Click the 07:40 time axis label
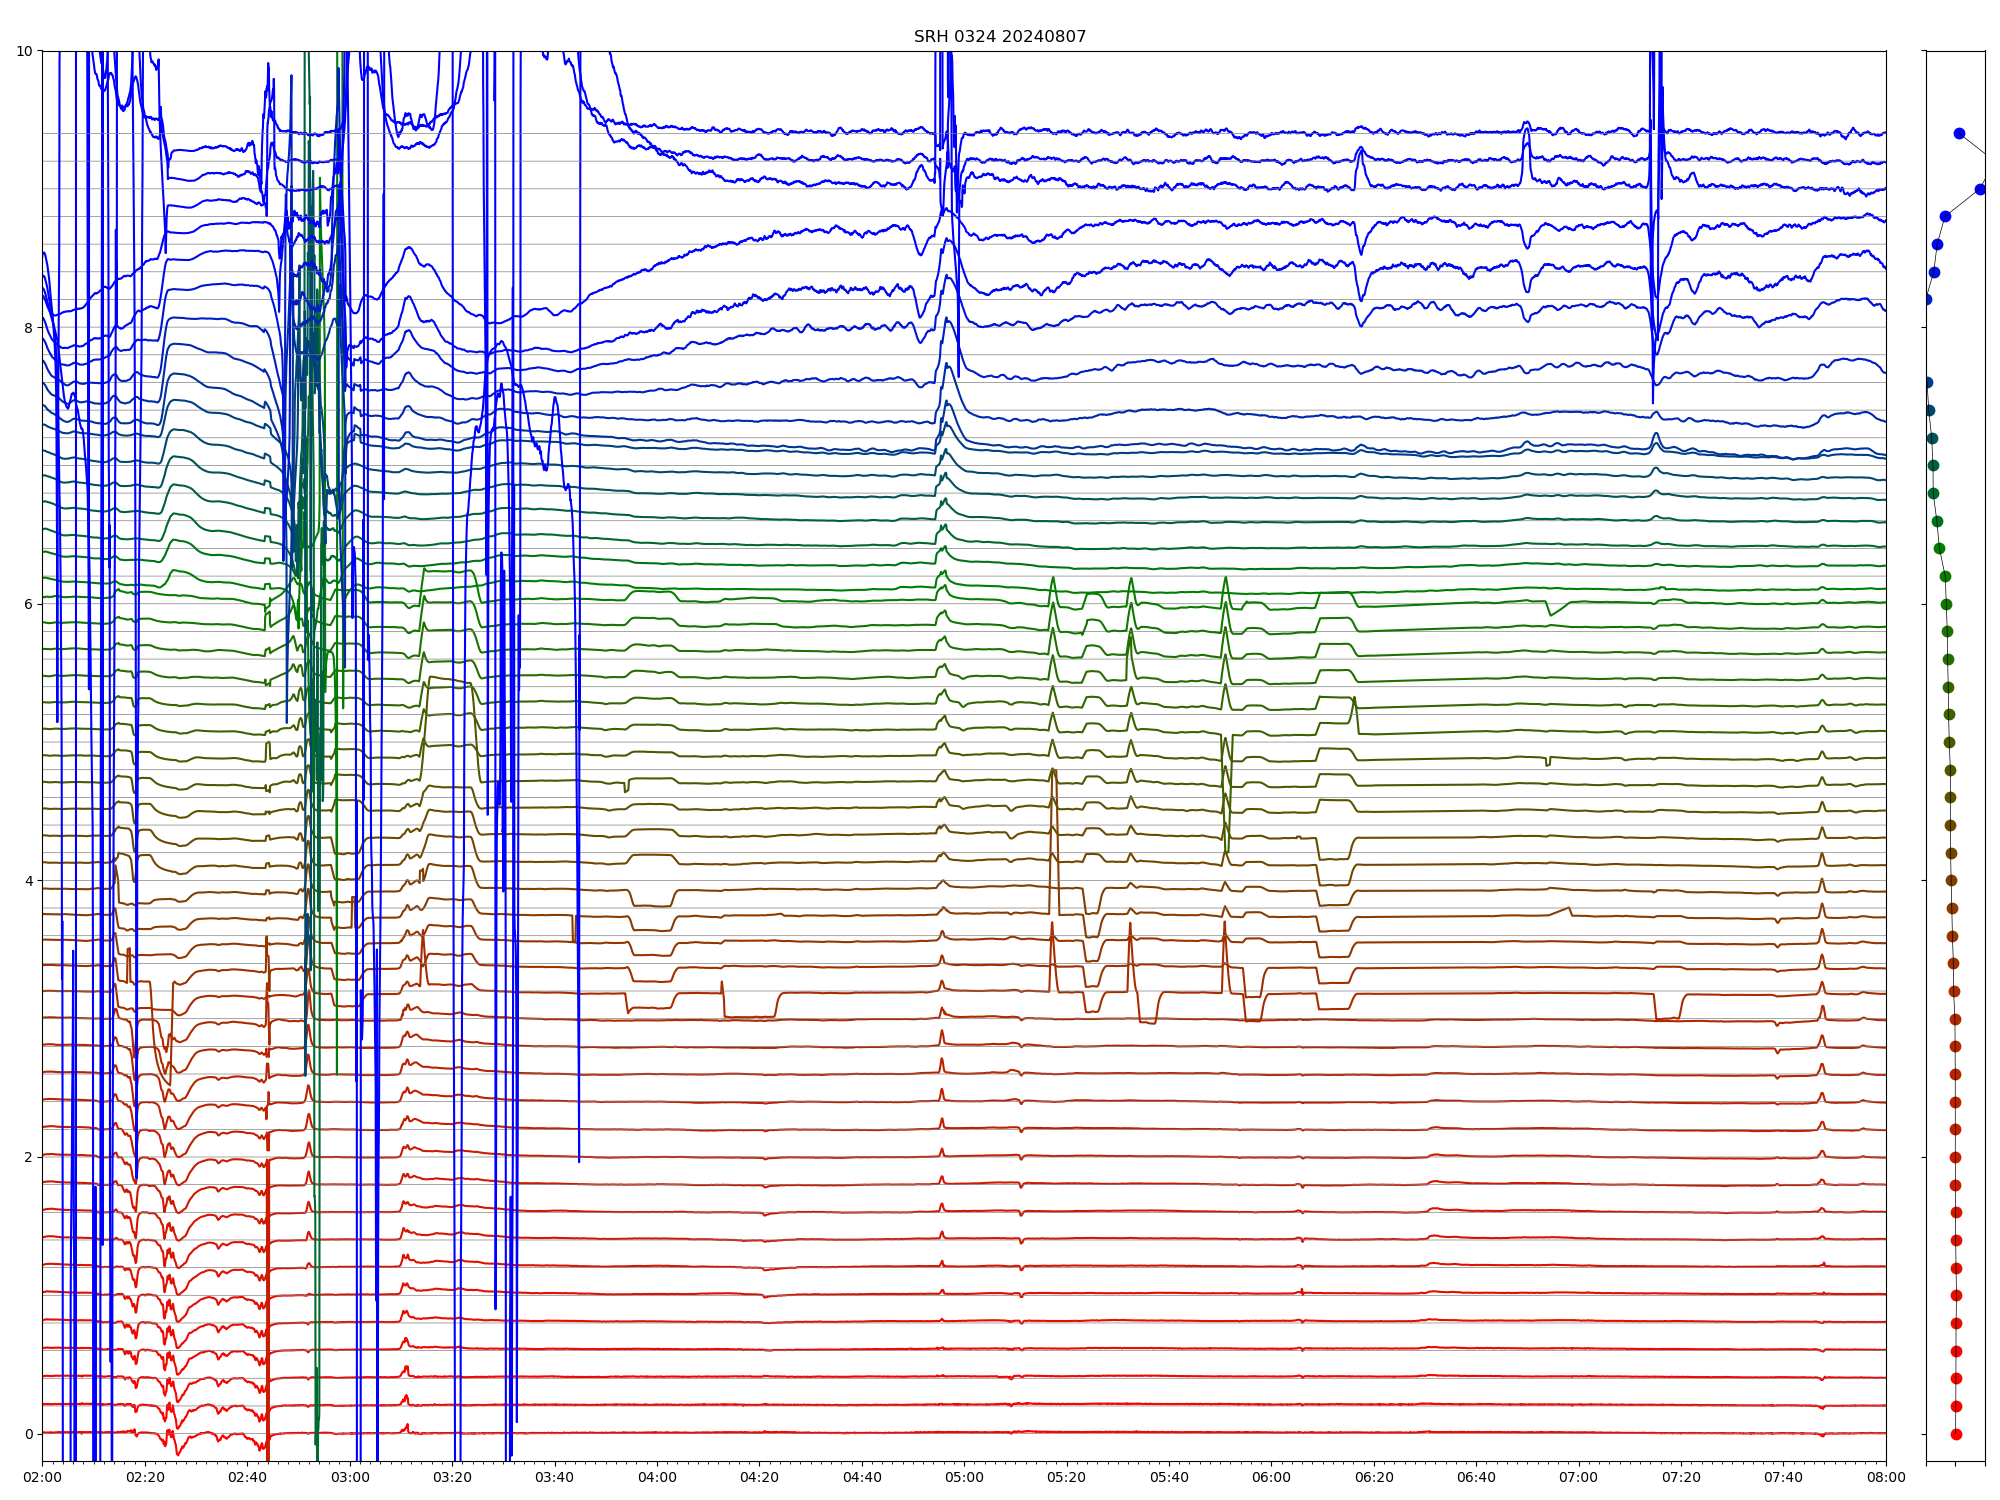Screen dimensions: 2000x1500 click(1784, 1477)
